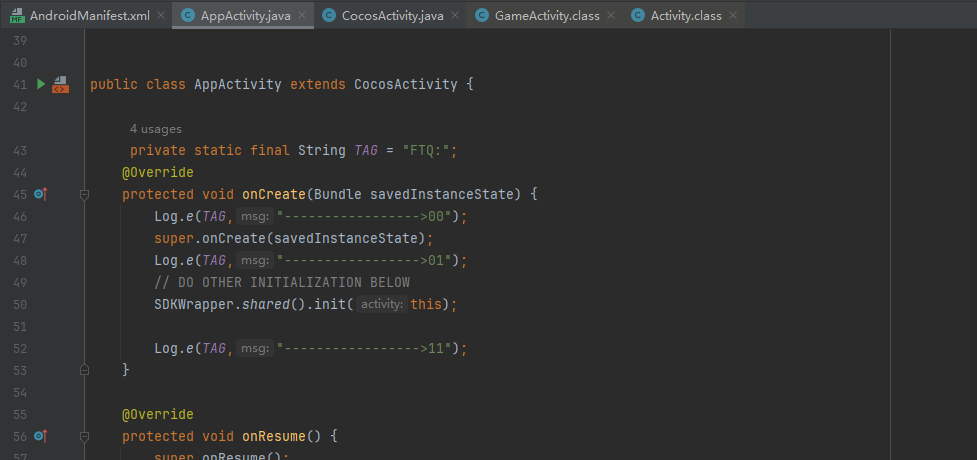Run AppActivity using the green gutter arrow
The height and width of the screenshot is (460, 977).
tap(41, 84)
